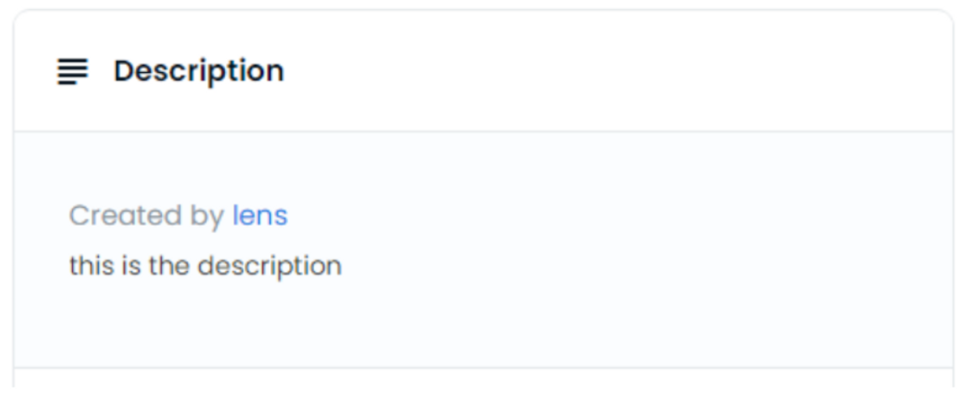Click the word 'by' before lens
Viewport: 972px width, 397px height.
[x=207, y=217]
